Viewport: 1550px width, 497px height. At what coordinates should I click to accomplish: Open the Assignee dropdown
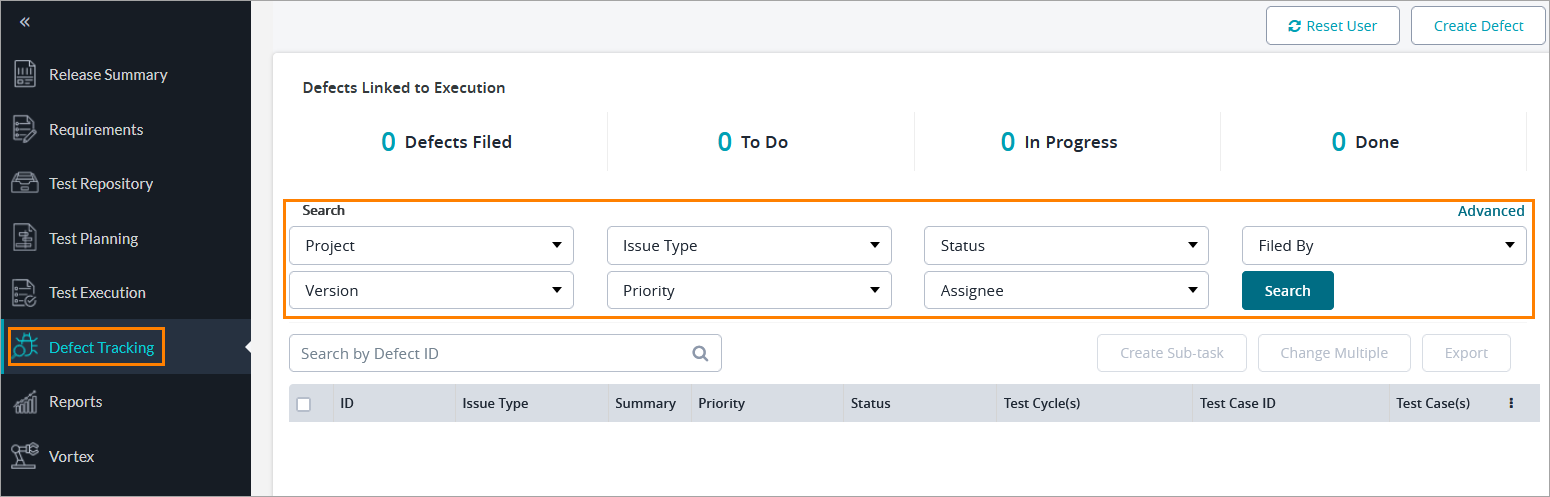[1066, 291]
